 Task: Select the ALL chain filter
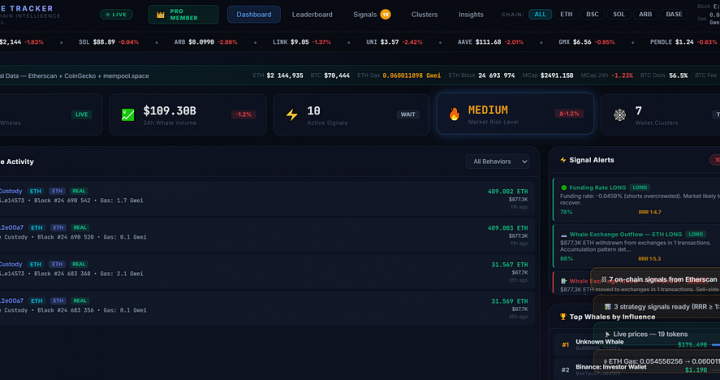pyautogui.click(x=540, y=14)
